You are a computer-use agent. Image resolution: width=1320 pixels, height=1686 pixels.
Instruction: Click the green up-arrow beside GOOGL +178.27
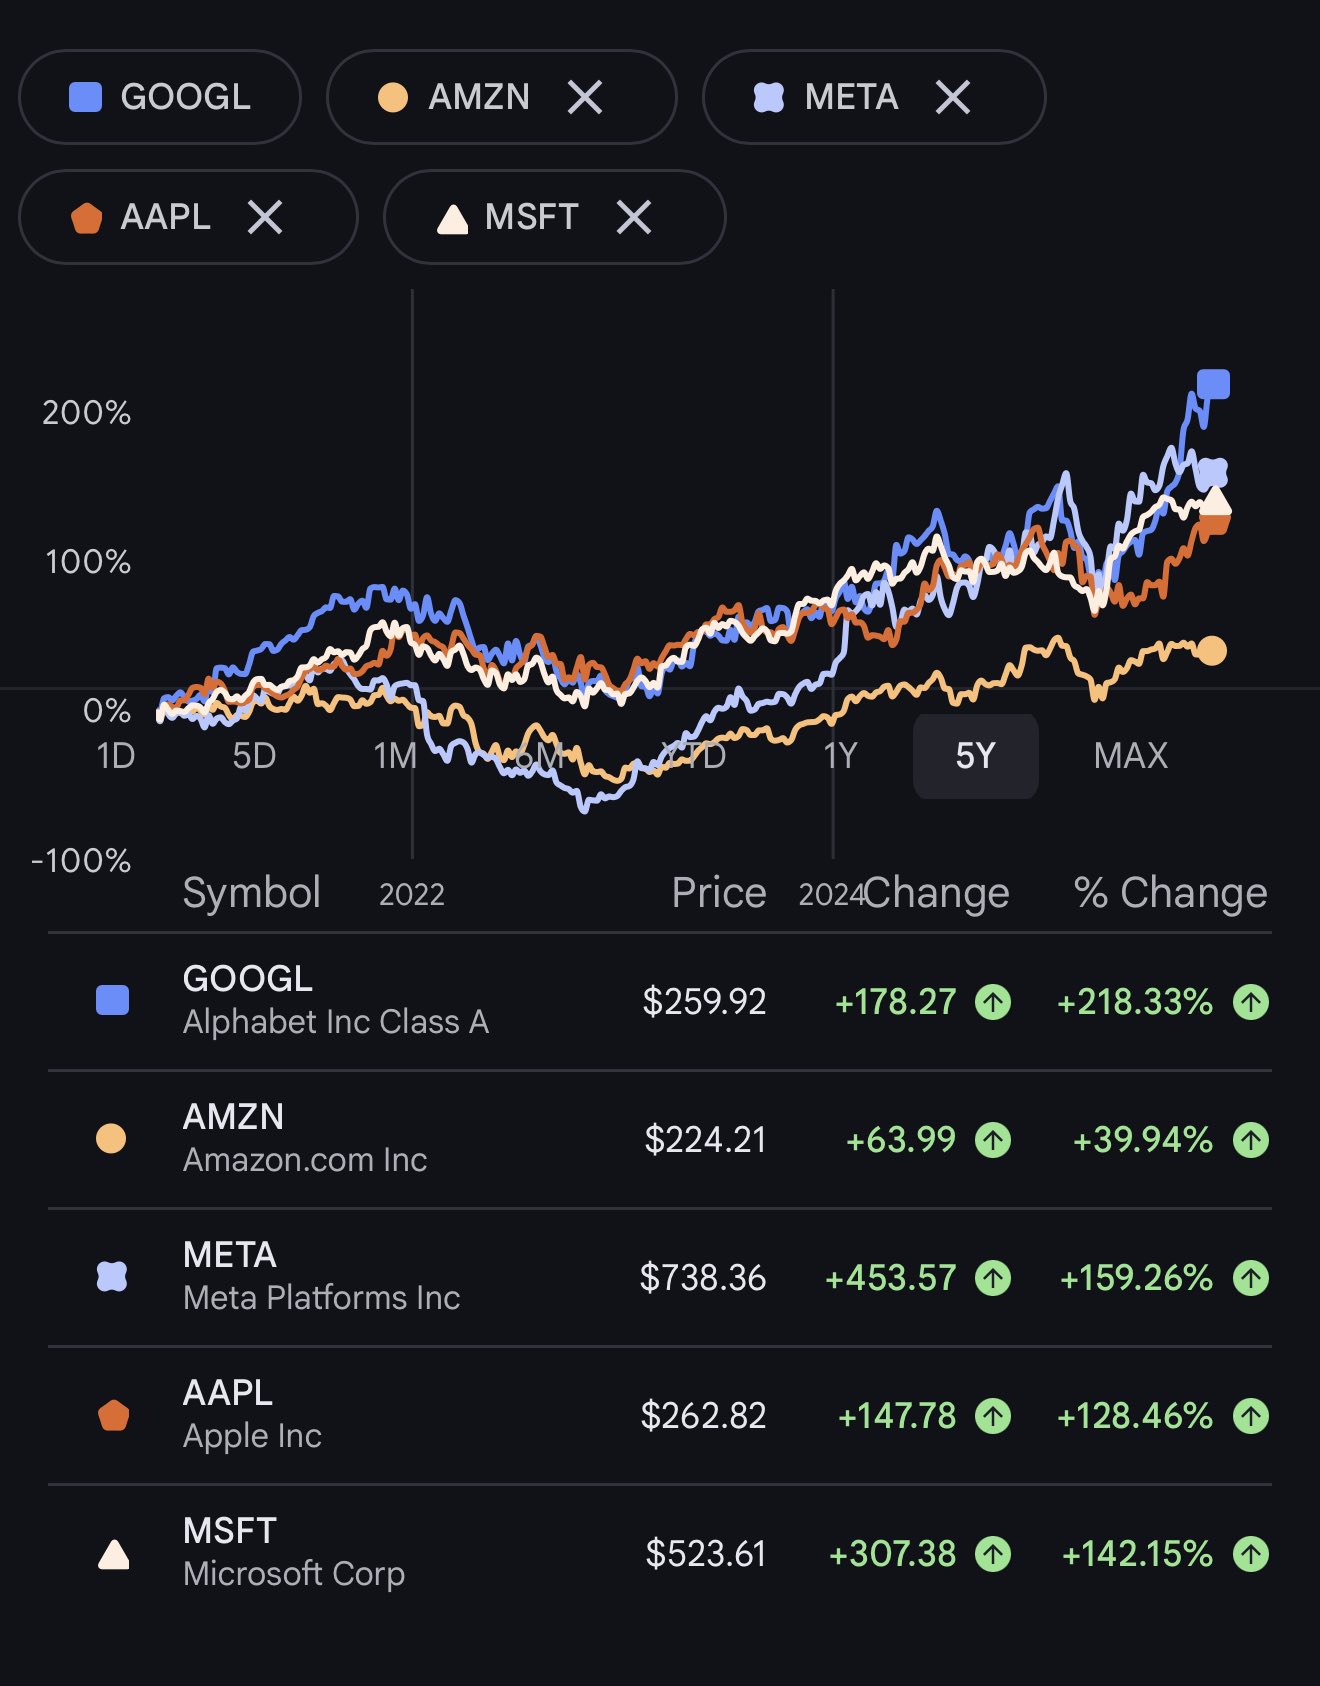click(993, 1001)
